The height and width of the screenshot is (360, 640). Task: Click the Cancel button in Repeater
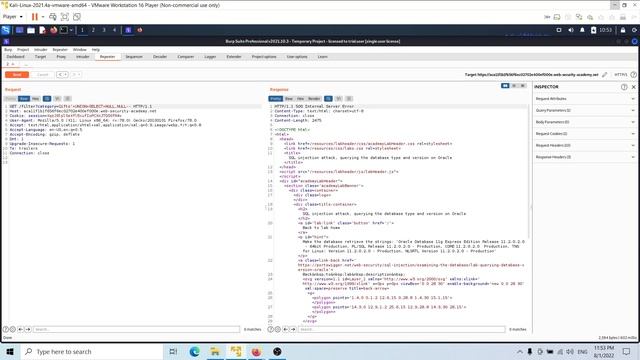pyautogui.click(x=42, y=75)
